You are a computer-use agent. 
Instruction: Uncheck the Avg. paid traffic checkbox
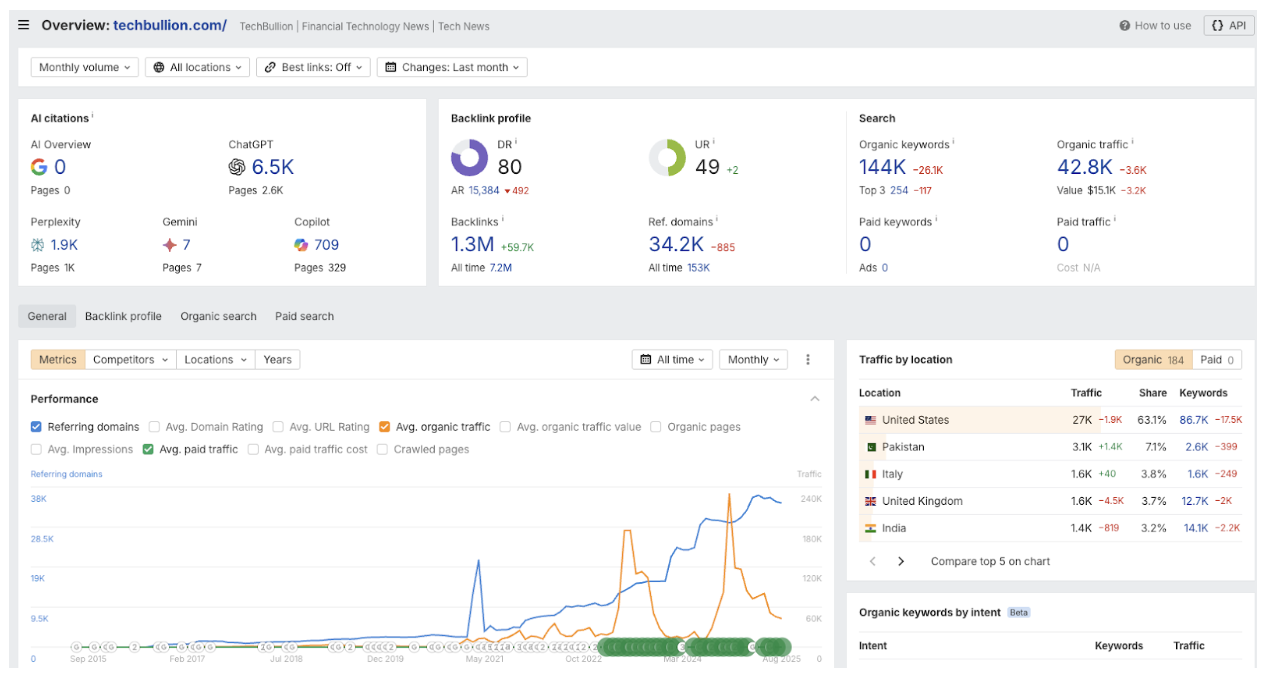click(x=149, y=450)
